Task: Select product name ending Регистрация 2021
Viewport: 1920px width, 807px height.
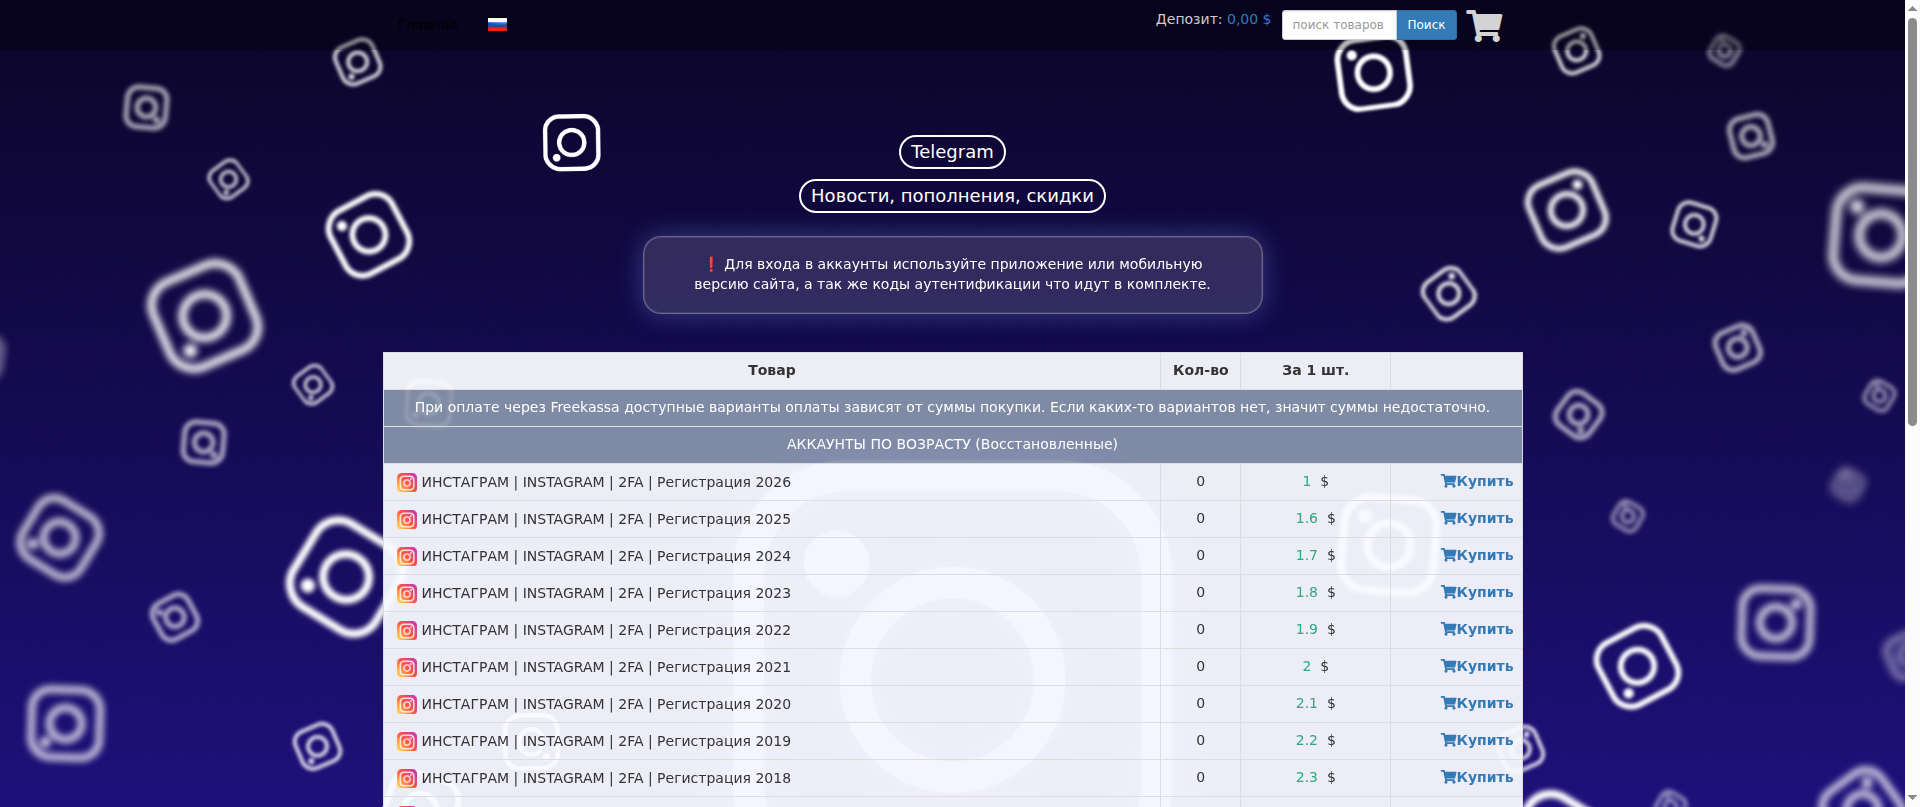Action: pos(606,667)
